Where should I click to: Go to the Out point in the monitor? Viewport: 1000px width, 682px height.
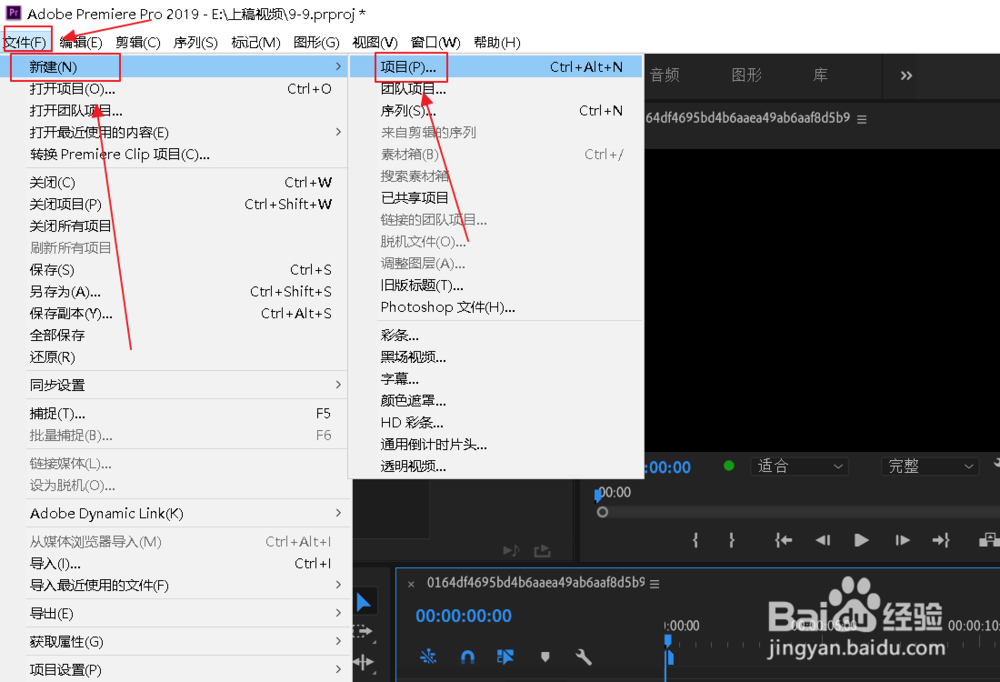pos(941,540)
